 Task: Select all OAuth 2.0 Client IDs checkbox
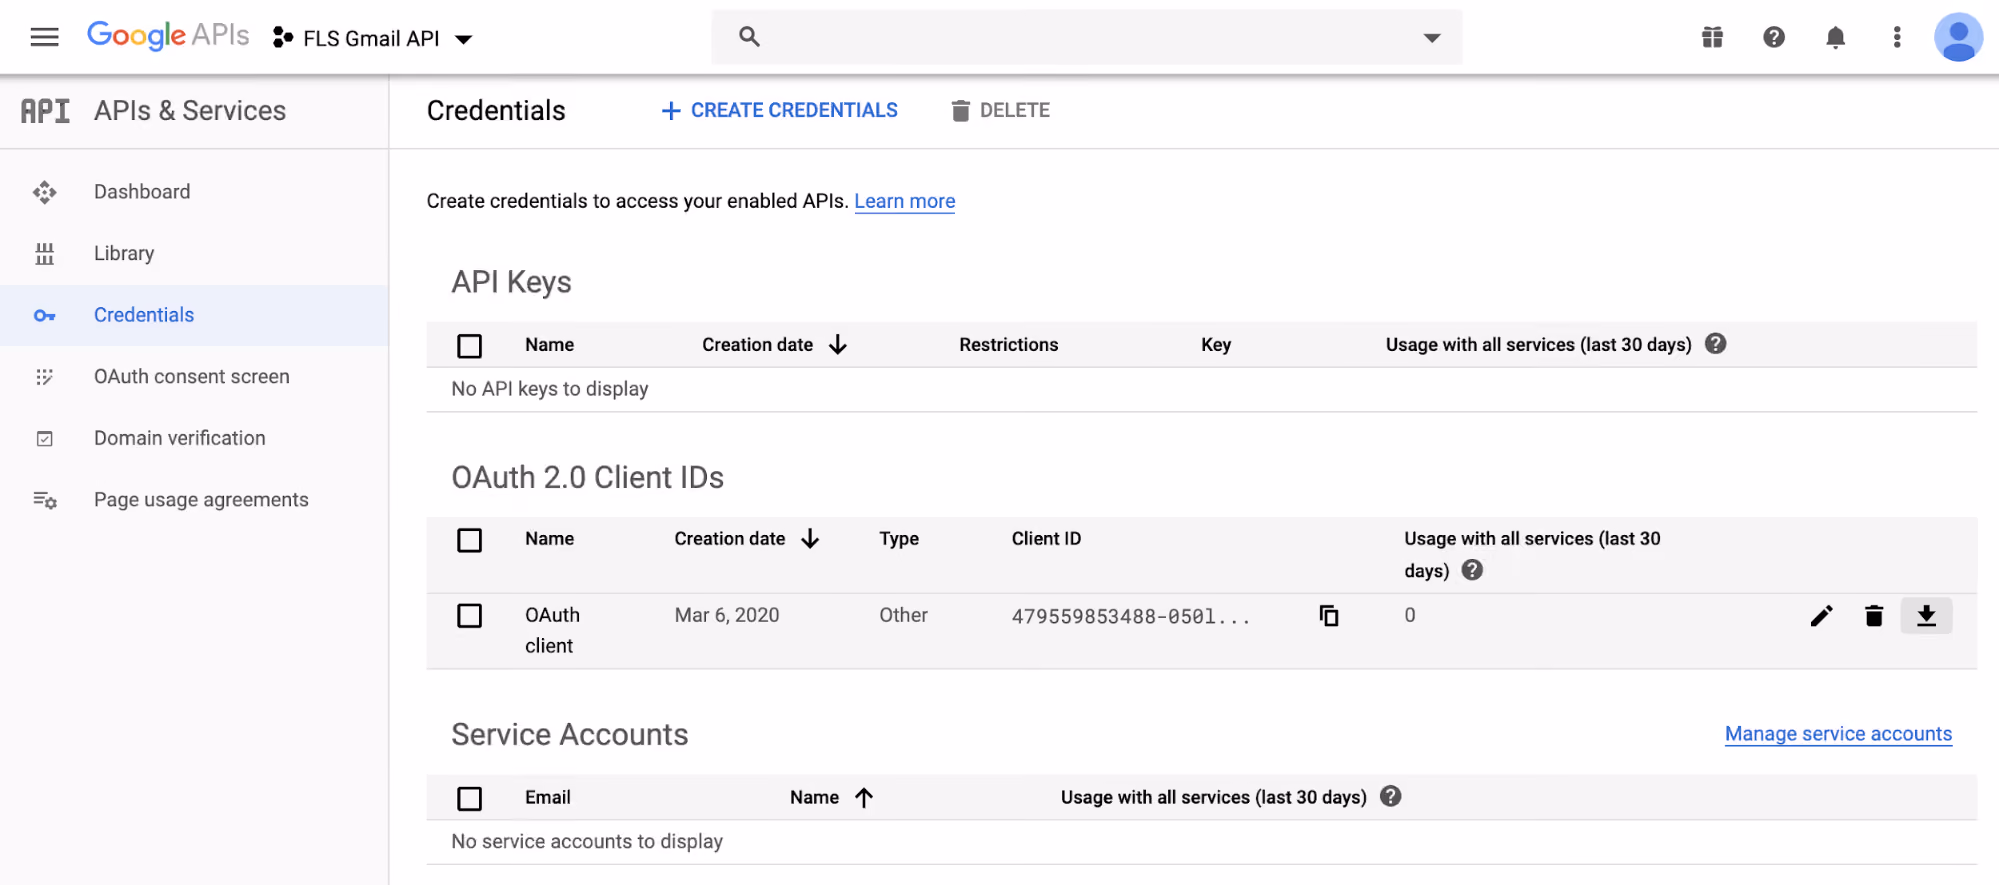(x=469, y=541)
